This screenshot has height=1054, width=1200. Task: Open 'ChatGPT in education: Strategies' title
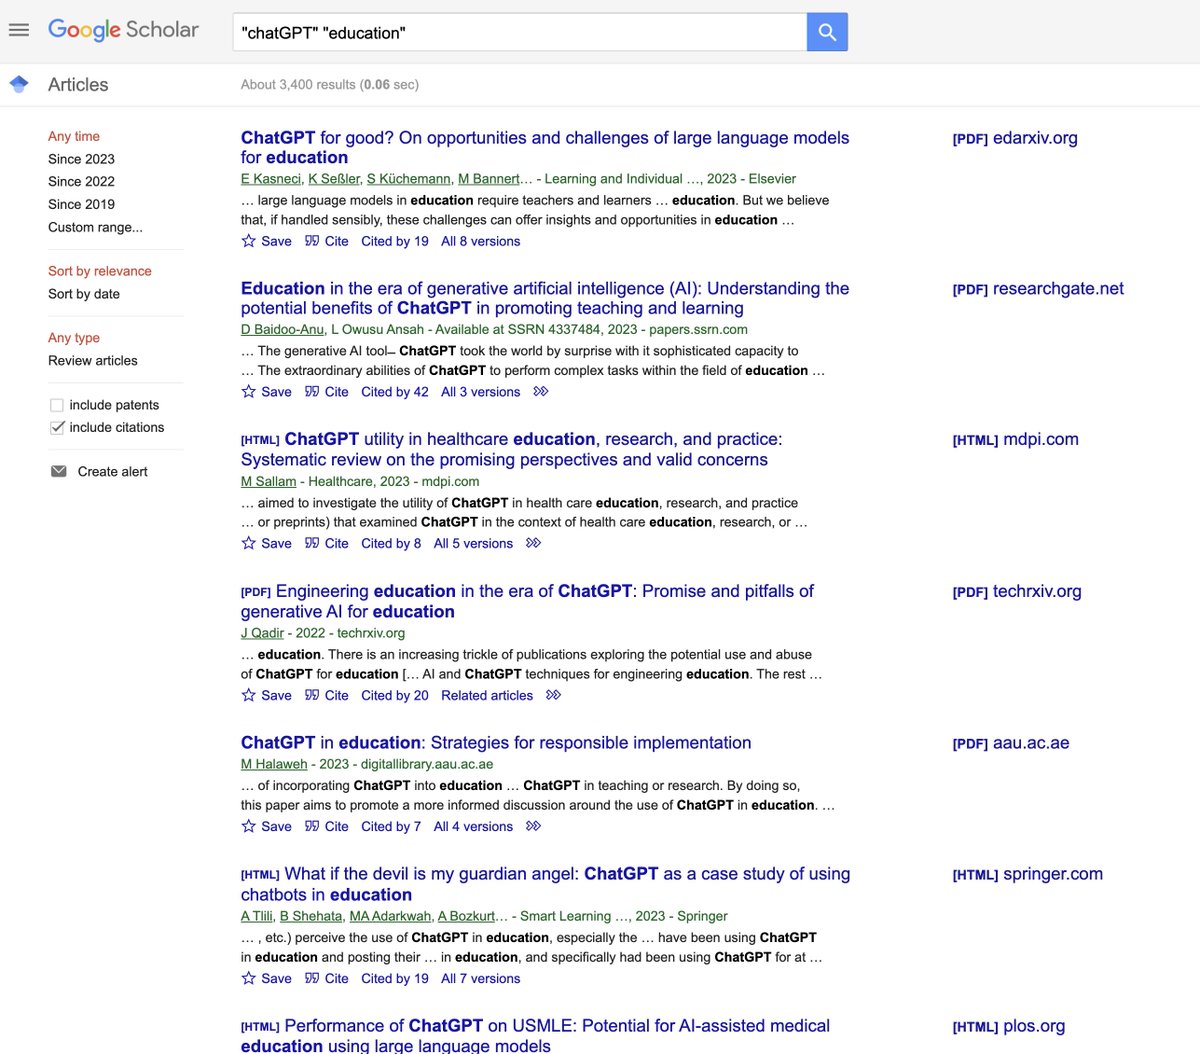(496, 743)
